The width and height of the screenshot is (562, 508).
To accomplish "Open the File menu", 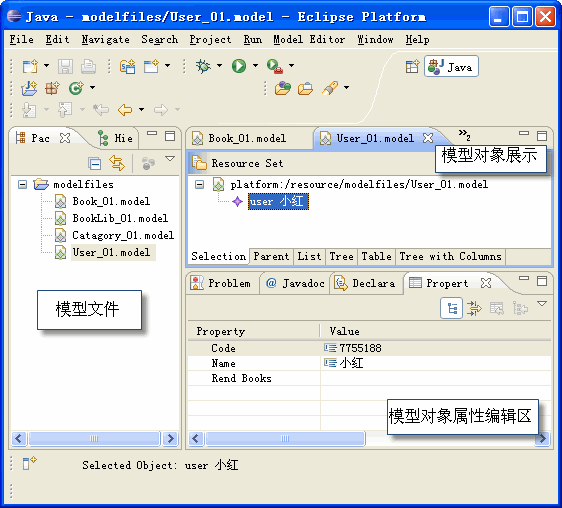I will [x=22, y=39].
